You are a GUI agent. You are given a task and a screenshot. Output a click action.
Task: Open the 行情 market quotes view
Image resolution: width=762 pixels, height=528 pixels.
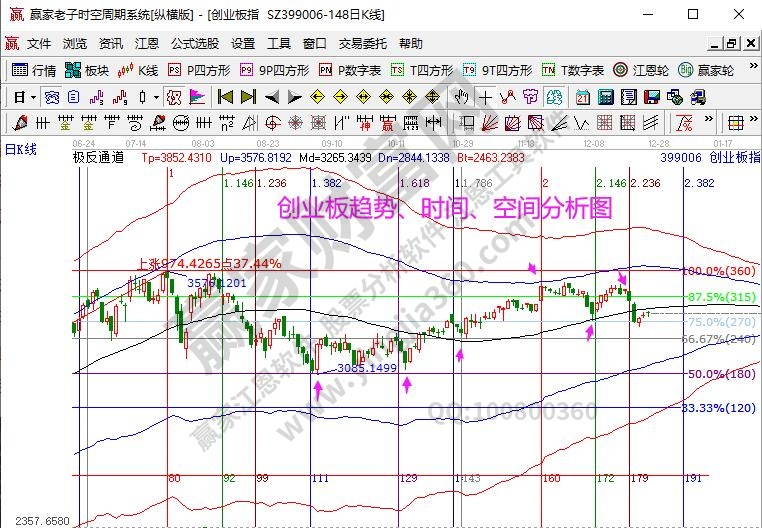34,70
